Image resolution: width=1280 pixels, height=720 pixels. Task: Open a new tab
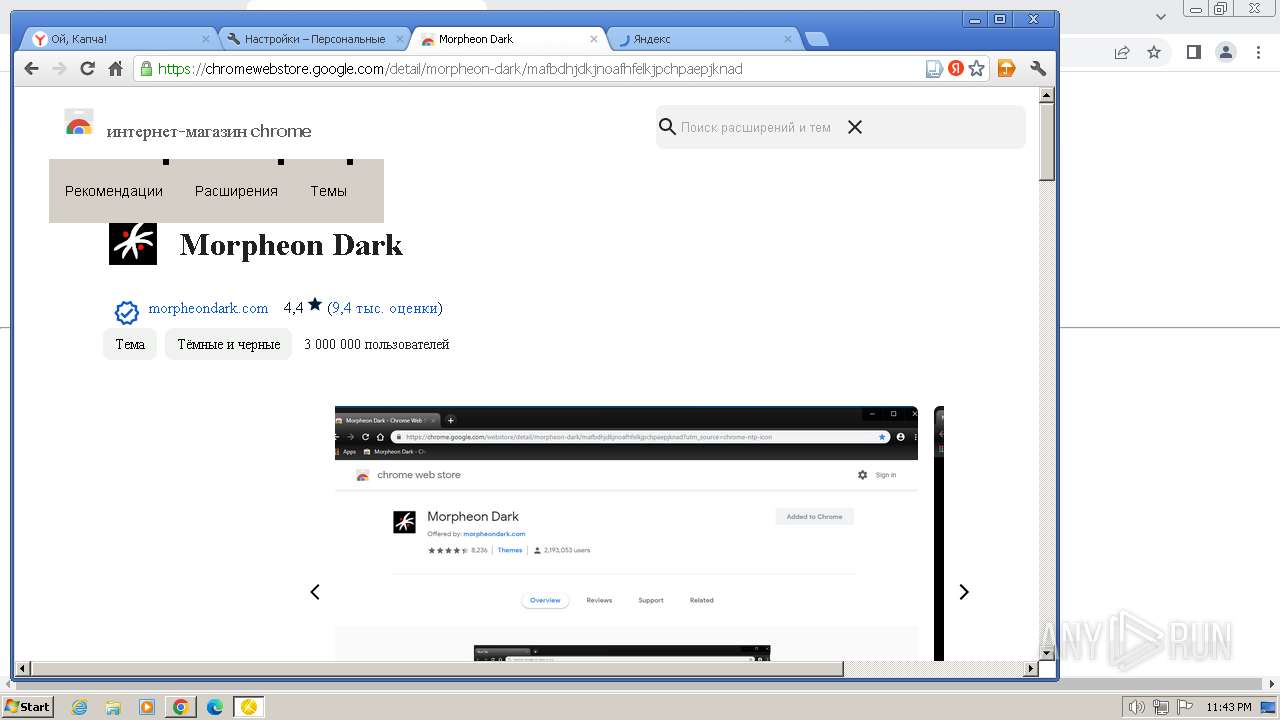coord(816,39)
